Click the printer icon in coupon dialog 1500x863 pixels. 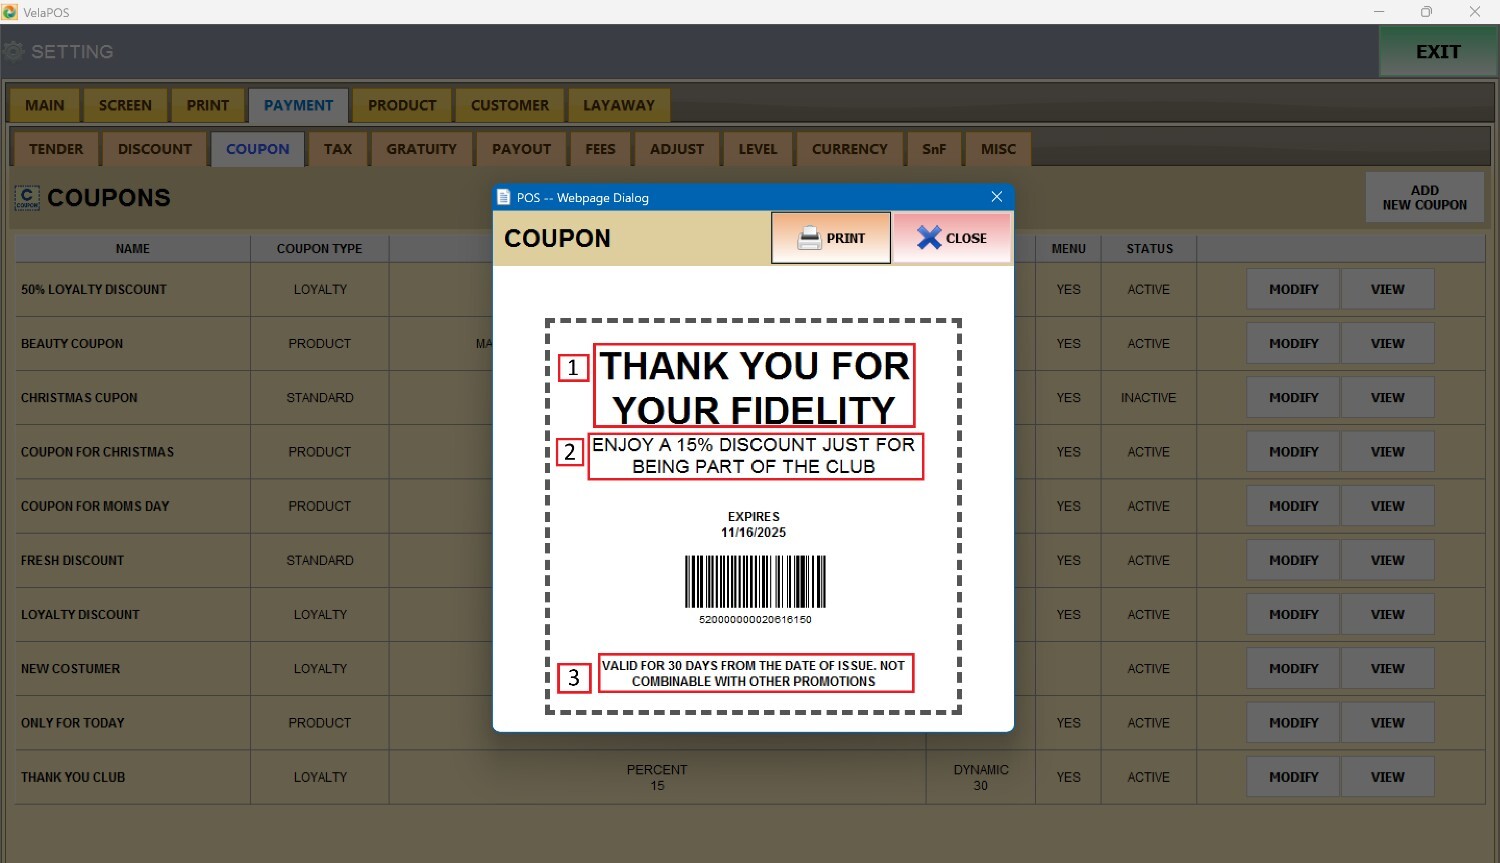(x=809, y=238)
